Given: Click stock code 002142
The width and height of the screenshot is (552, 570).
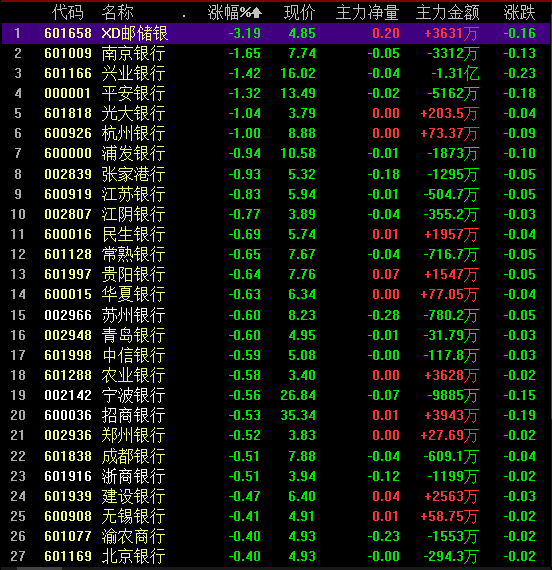Looking at the screenshot, I should (x=68, y=395).
